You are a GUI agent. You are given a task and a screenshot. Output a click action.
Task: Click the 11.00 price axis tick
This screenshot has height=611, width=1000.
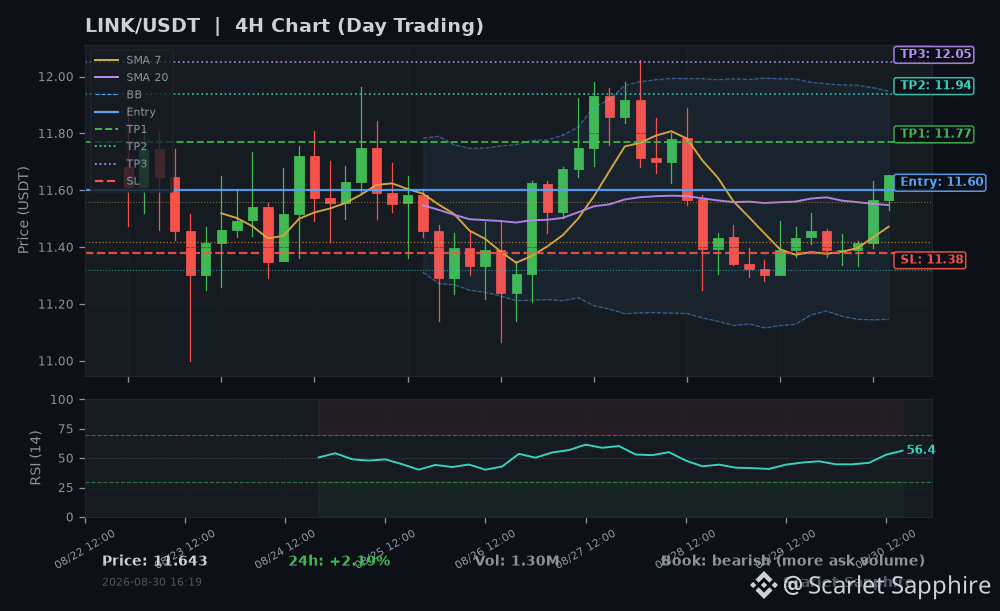pos(55,362)
